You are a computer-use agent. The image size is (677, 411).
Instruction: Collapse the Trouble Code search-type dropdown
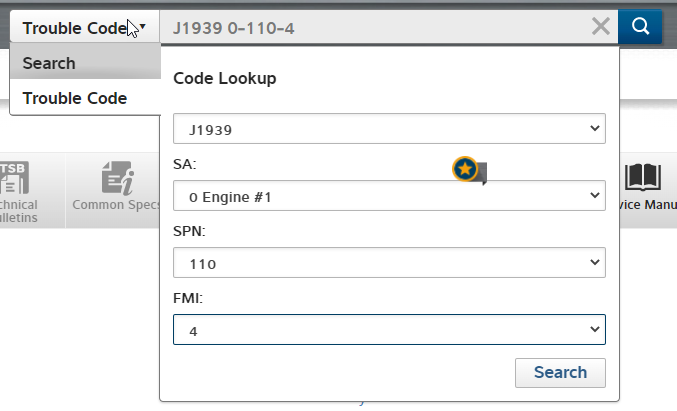tap(84, 28)
